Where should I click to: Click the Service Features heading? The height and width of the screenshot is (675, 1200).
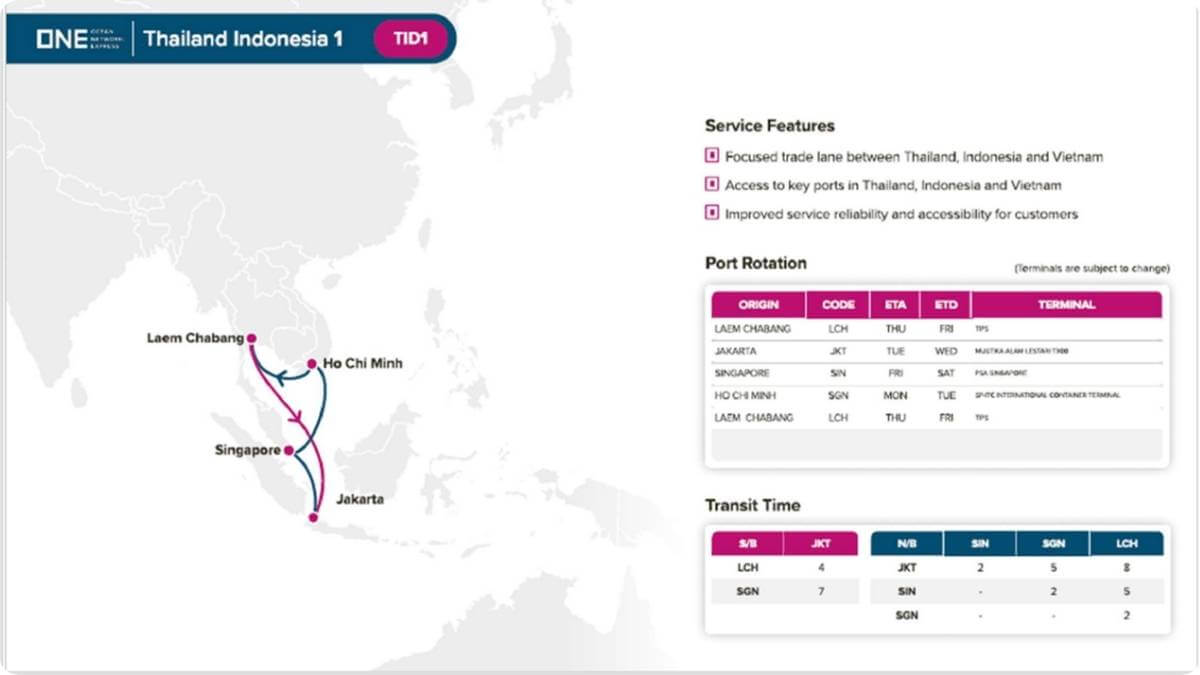769,126
